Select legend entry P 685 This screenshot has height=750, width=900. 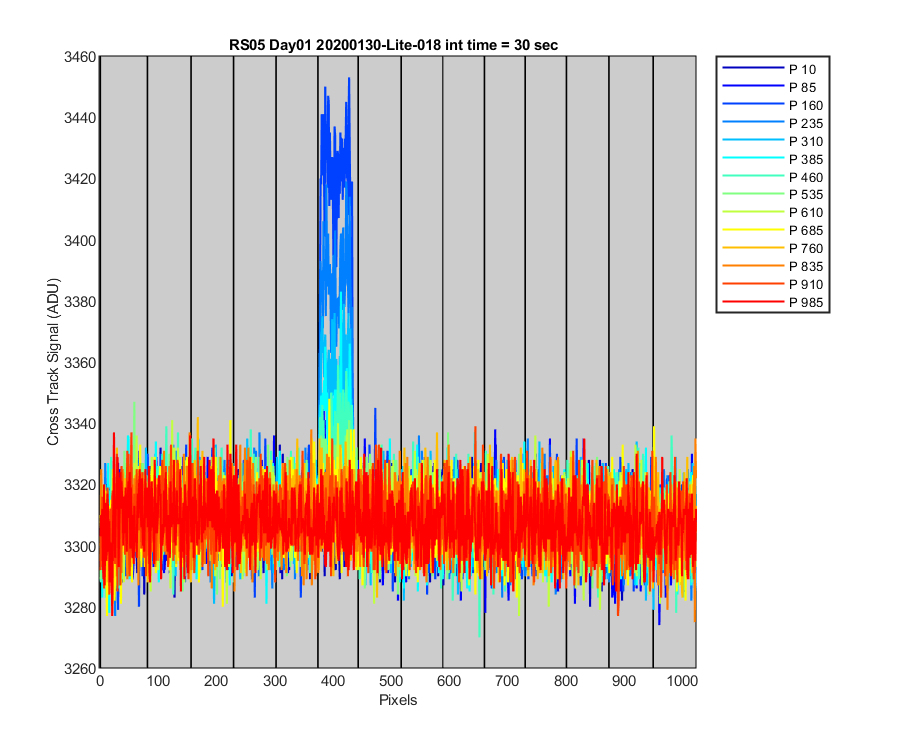point(773,230)
